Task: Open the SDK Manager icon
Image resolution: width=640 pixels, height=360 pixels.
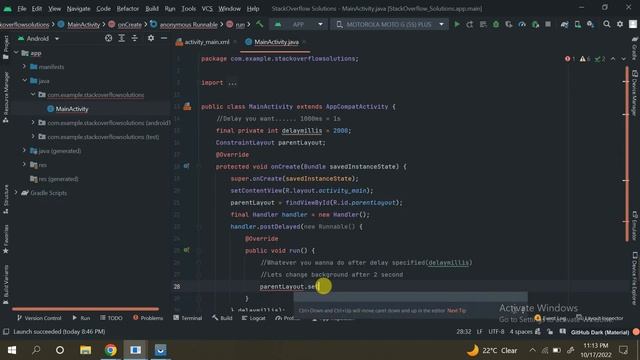Action: click(591, 24)
